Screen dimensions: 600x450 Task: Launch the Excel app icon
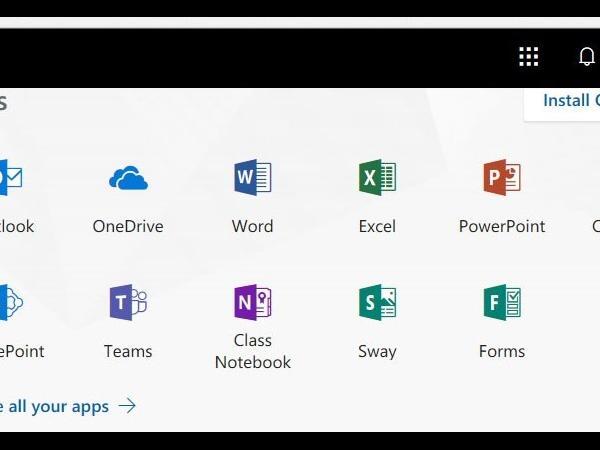coord(377,177)
